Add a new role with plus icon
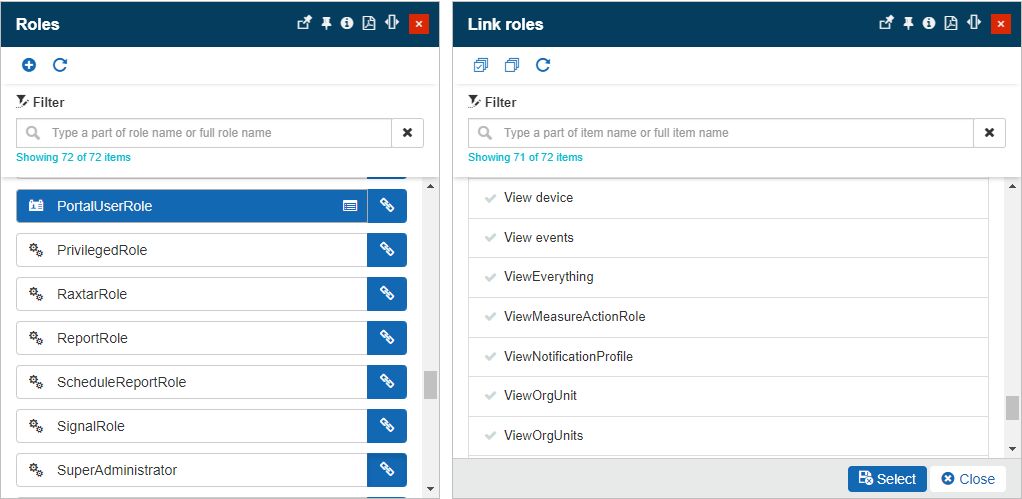This screenshot has height=499, width=1022. point(29,65)
